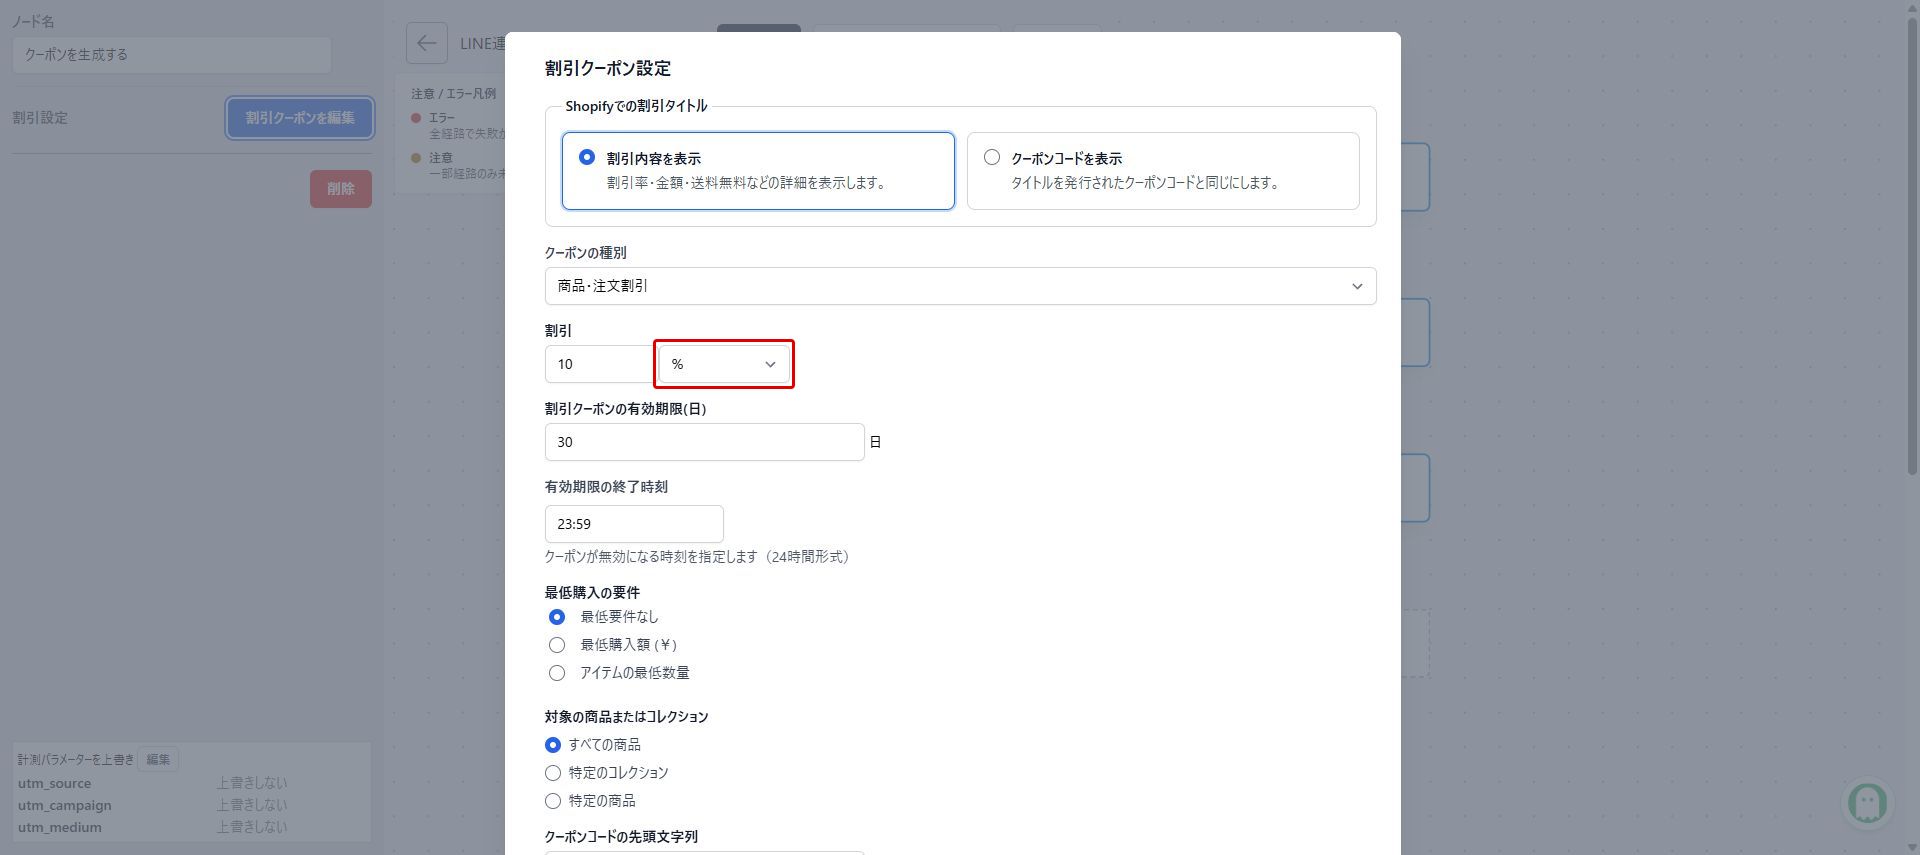Click the 割引クーポン設定 dialog heading
The height and width of the screenshot is (855, 1920).
point(608,68)
